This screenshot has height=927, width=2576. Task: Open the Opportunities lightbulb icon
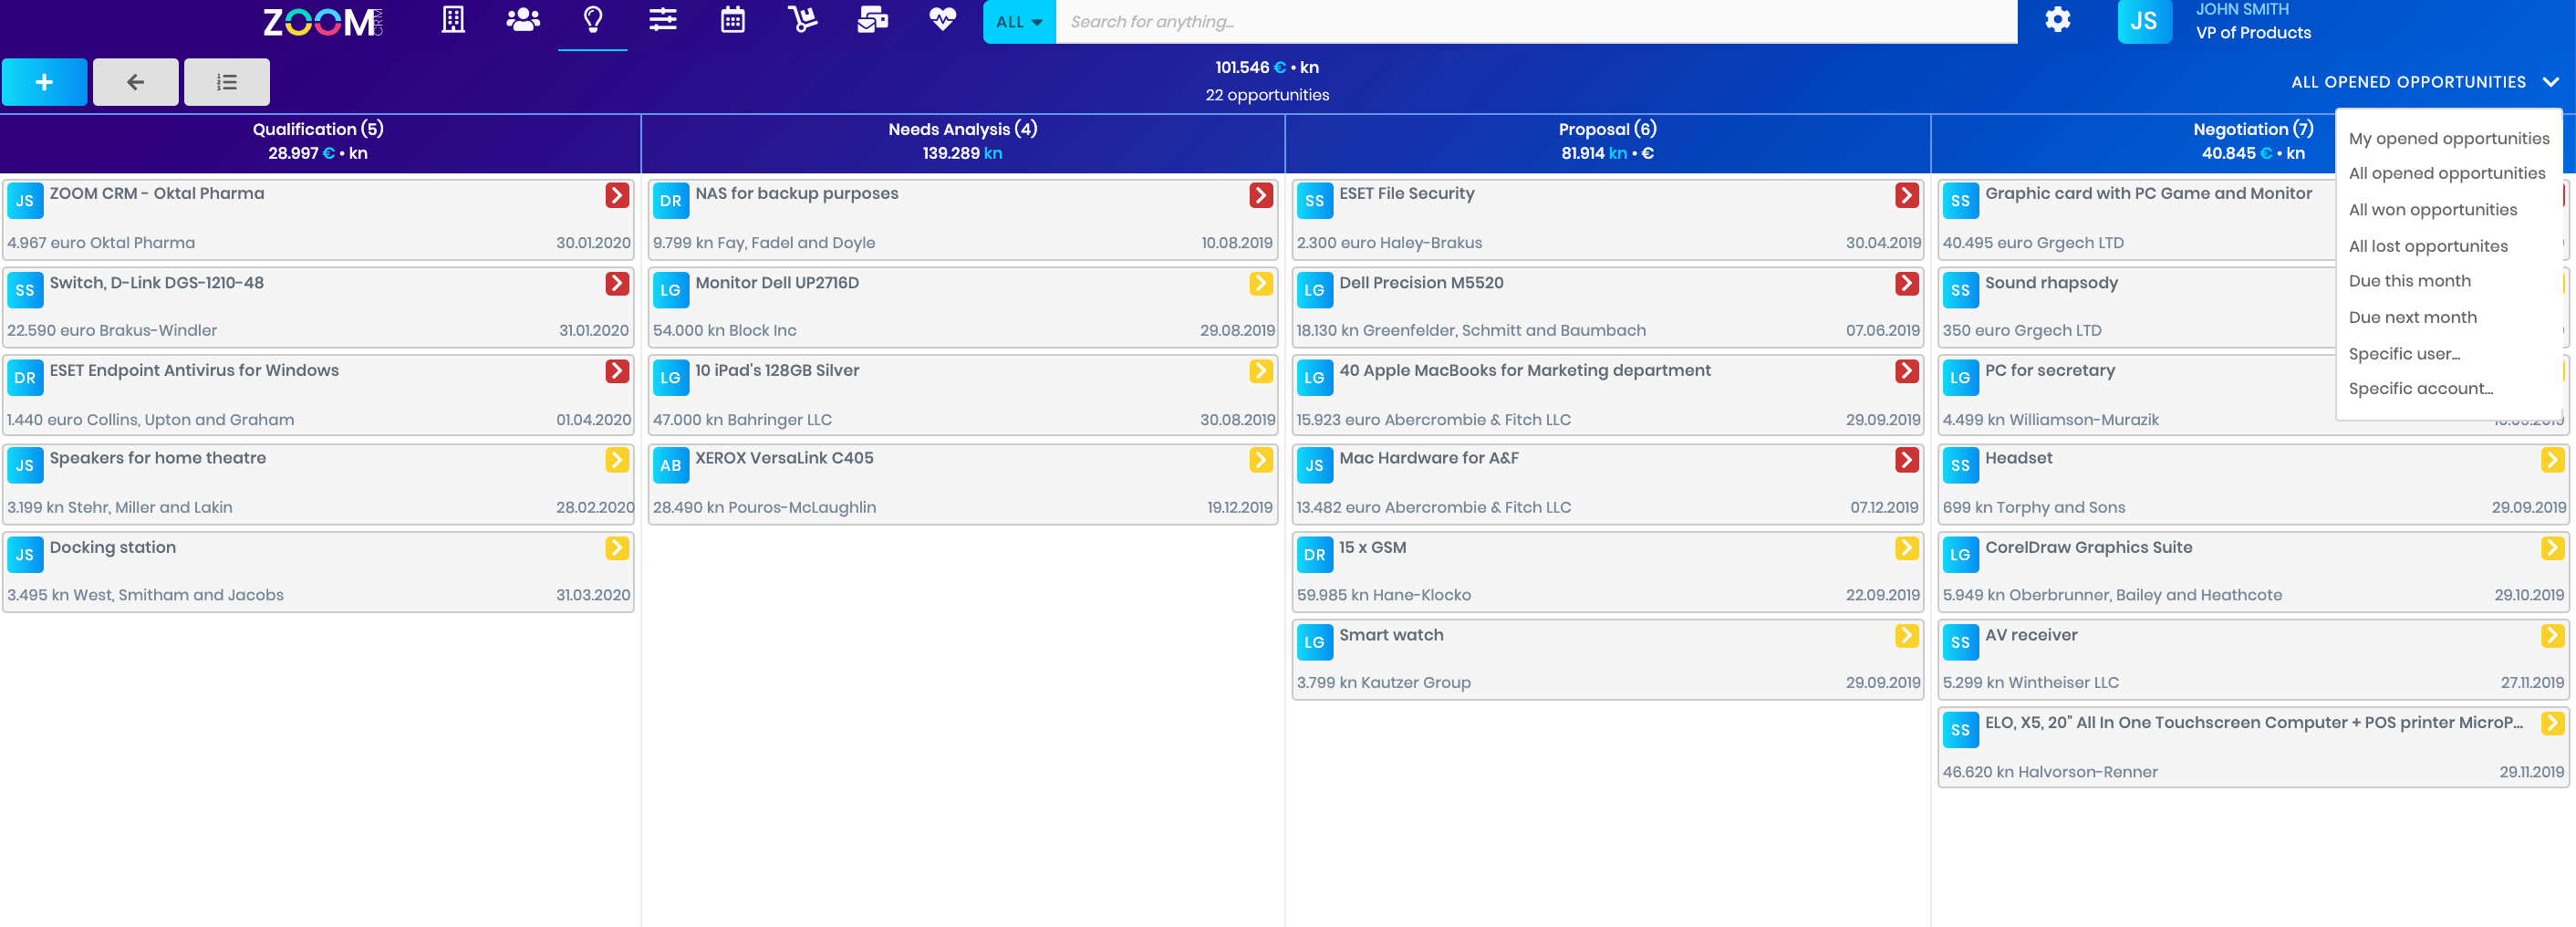592,20
